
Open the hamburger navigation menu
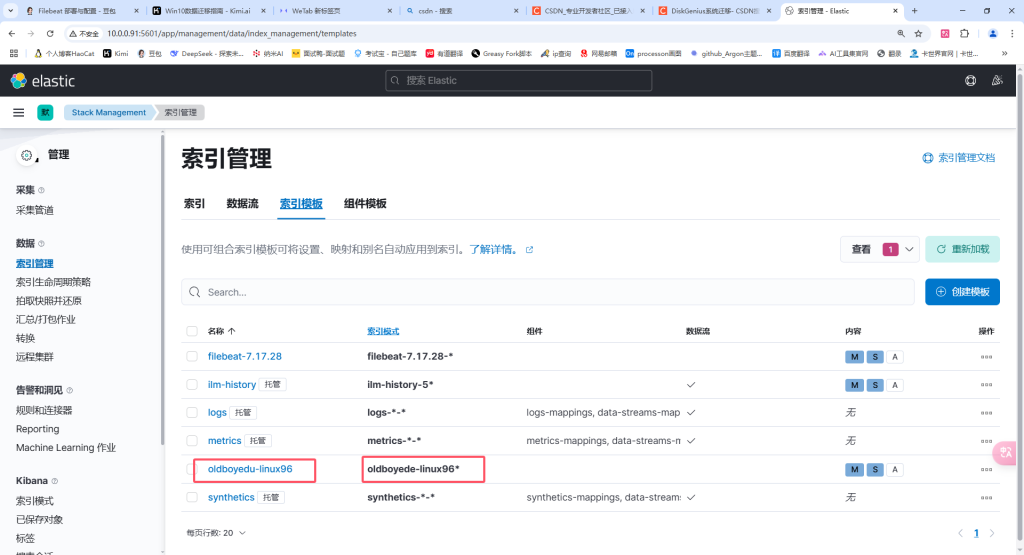18,113
